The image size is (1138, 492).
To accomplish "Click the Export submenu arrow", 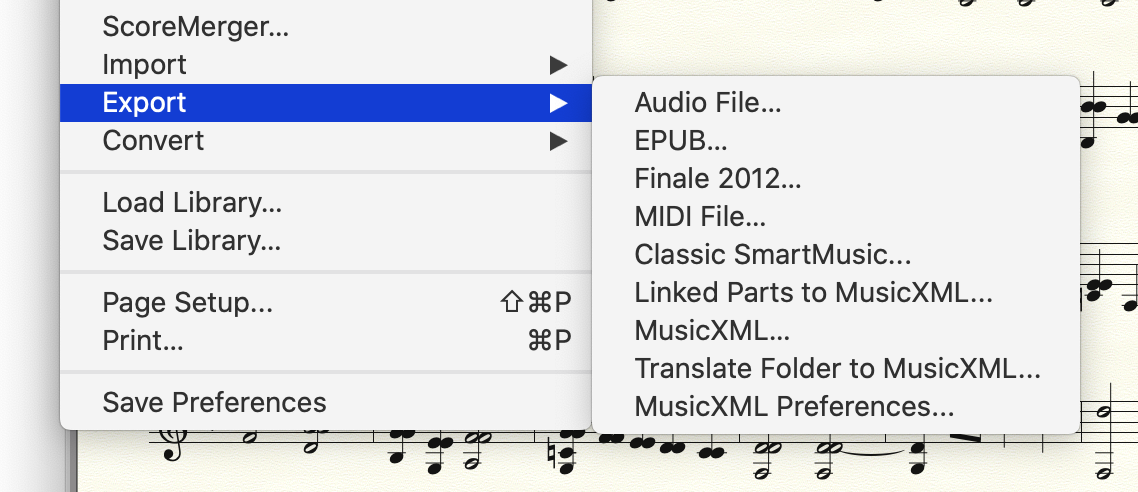I will click(558, 103).
